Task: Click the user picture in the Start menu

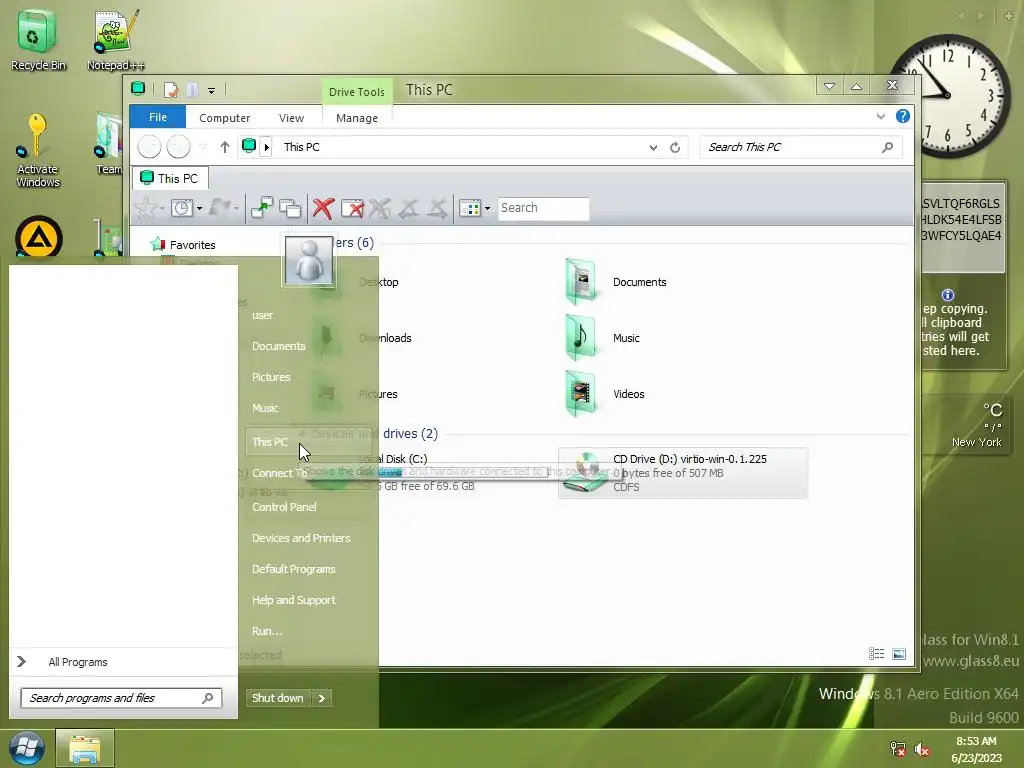Action: (x=309, y=260)
